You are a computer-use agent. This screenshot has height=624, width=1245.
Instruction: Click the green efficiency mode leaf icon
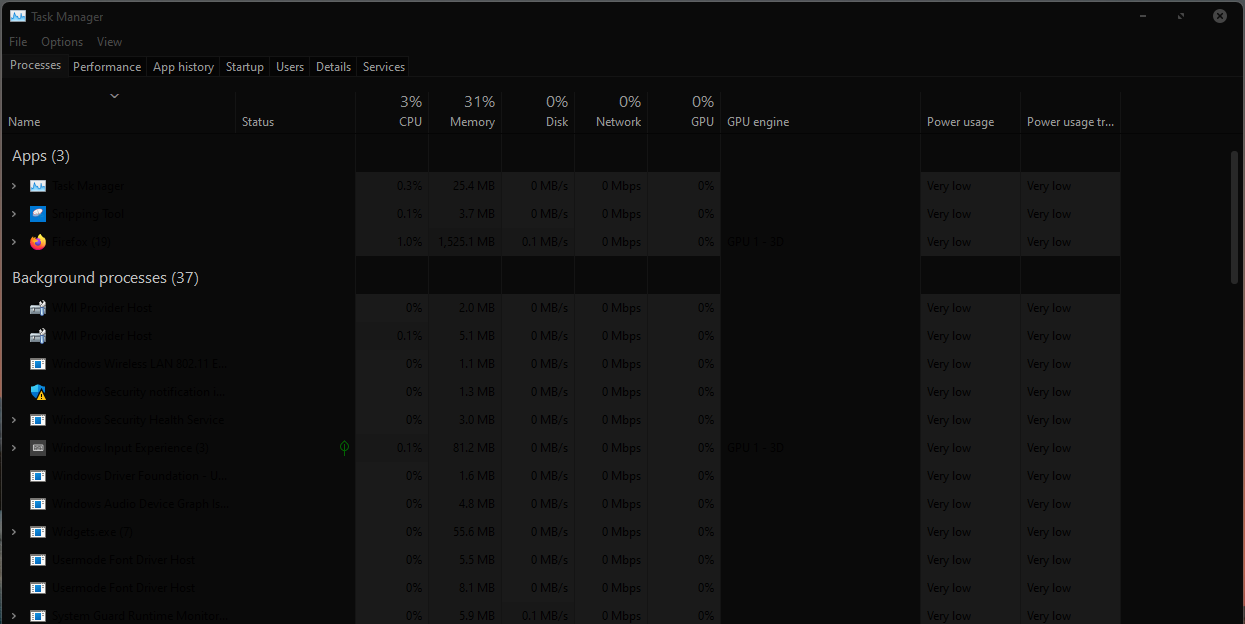(344, 447)
